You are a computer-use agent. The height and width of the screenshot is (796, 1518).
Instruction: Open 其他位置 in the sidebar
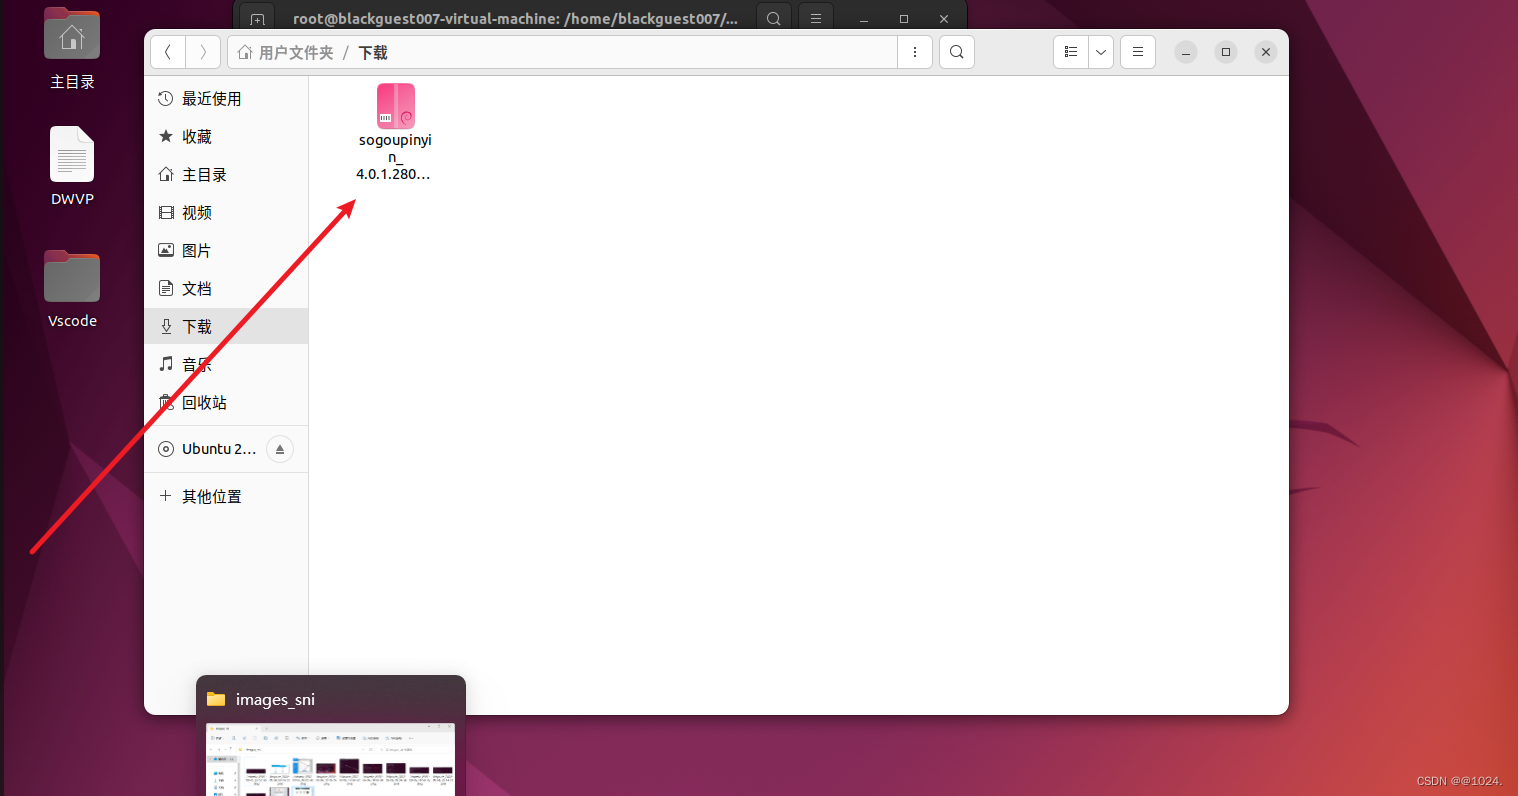(226, 496)
